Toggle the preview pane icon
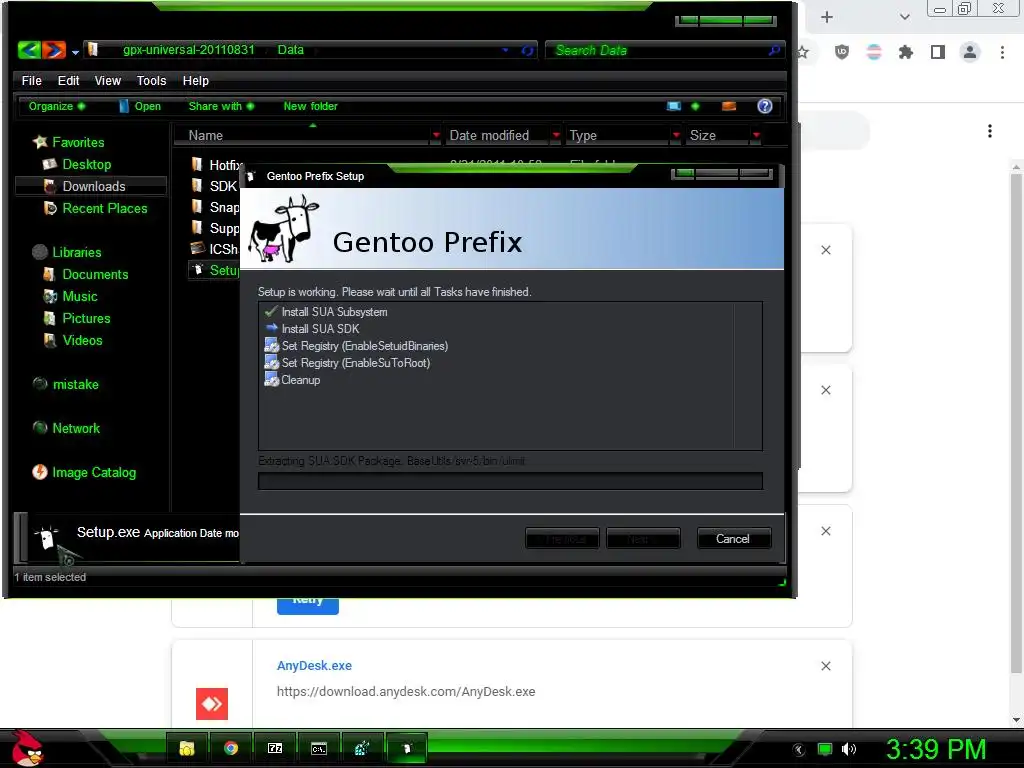Screen dimensions: 1024x768 coord(729,106)
